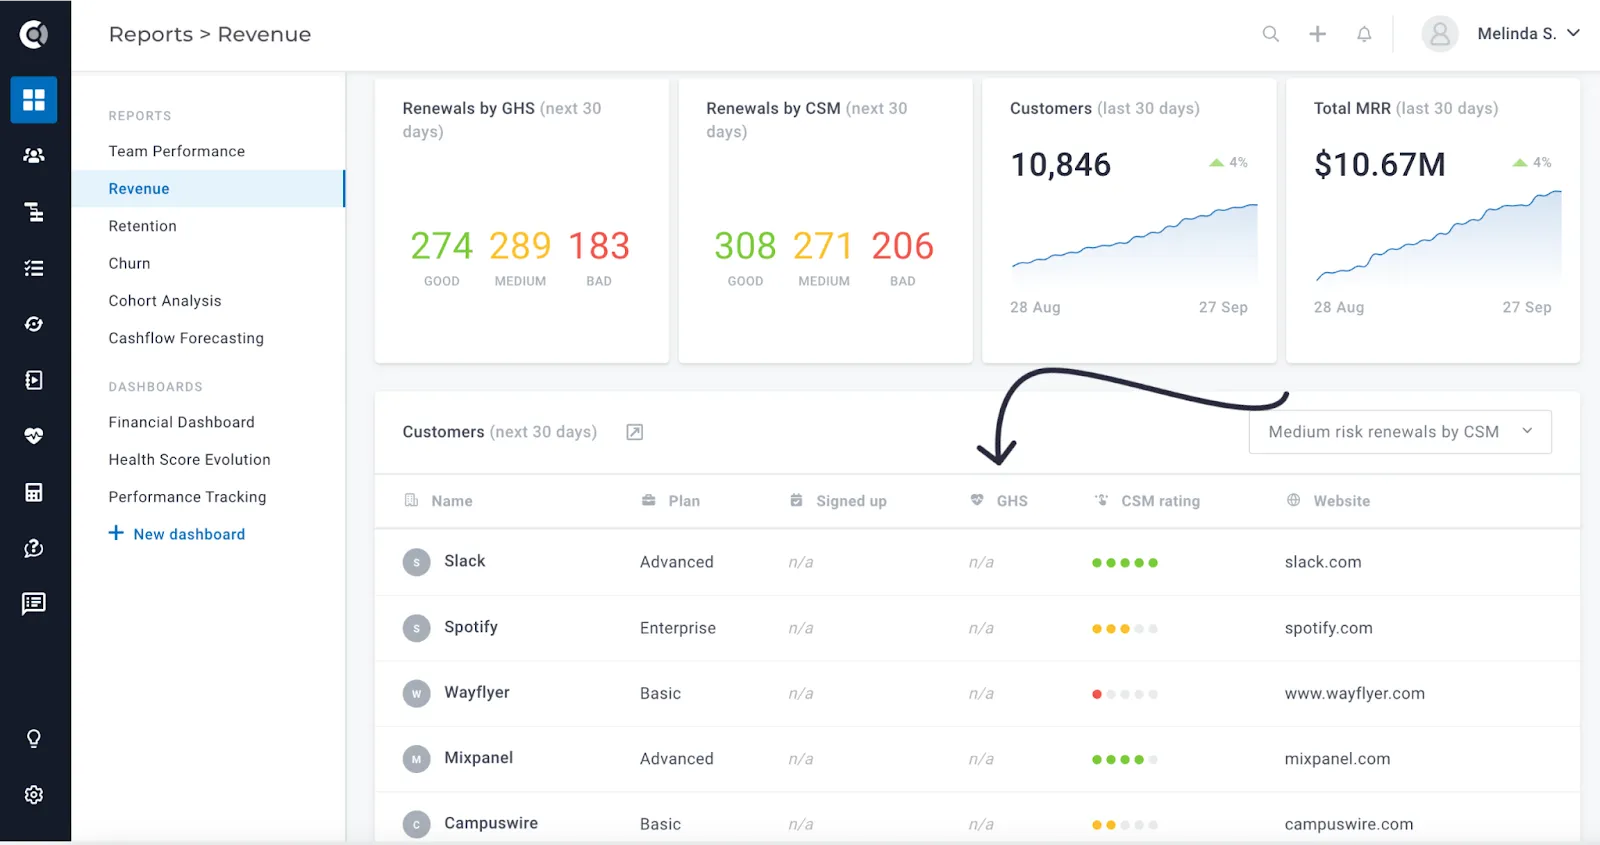Click the Total MRR line chart
Viewport: 1600px width, 845px height.
1438,236
